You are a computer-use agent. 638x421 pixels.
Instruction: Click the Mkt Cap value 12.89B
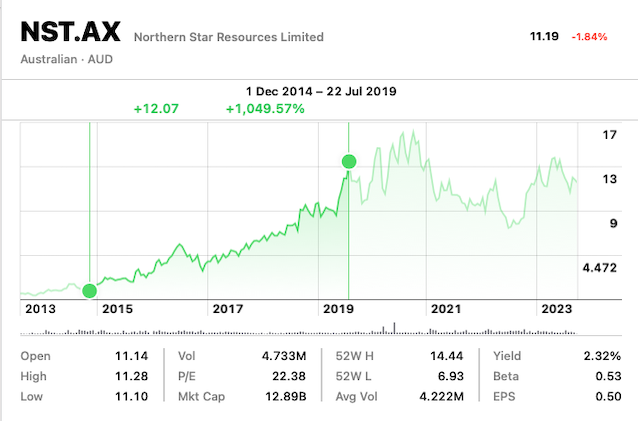pyautogui.click(x=285, y=396)
